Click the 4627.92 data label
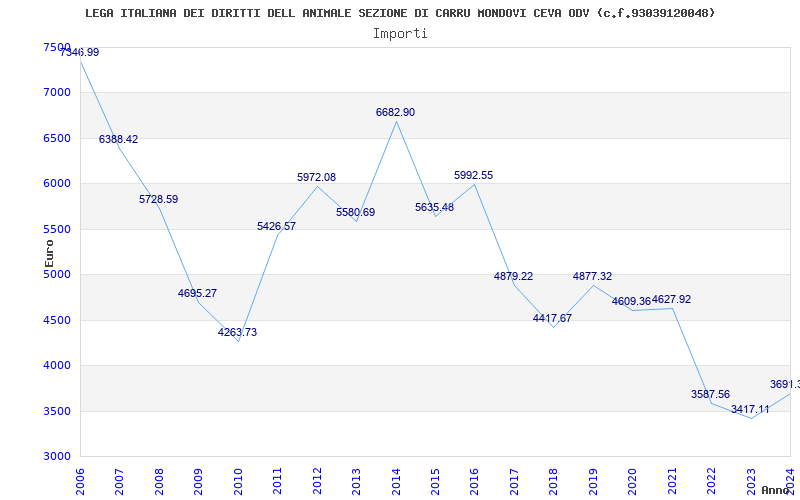 click(671, 299)
